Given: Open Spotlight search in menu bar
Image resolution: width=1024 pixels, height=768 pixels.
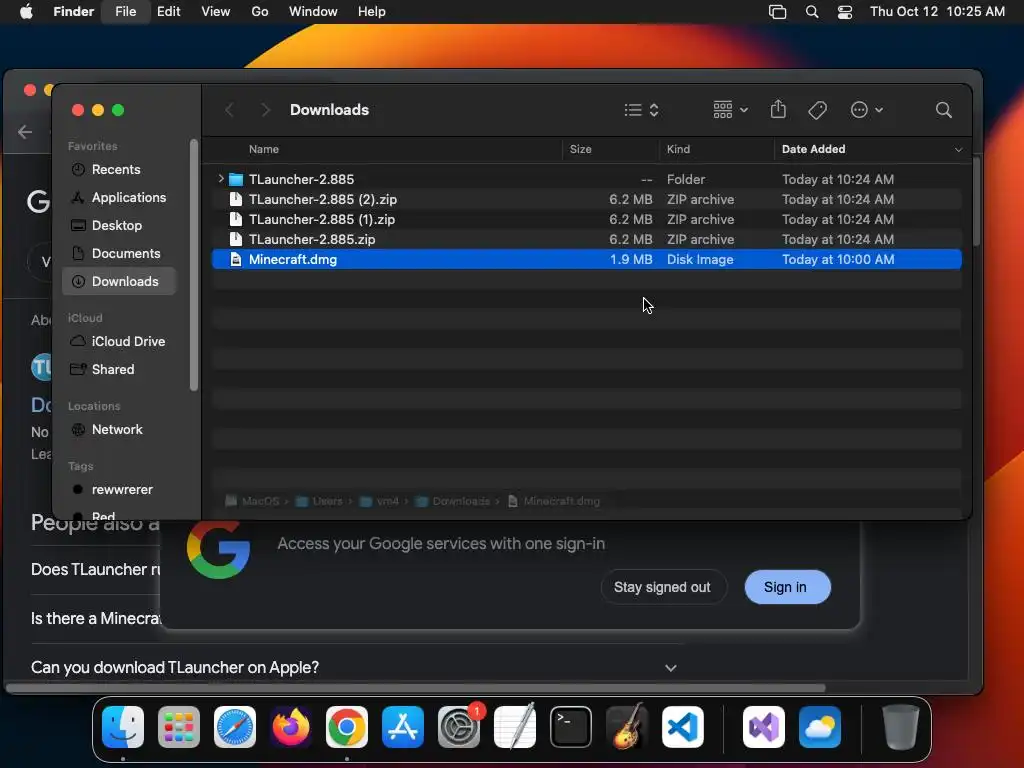Looking at the screenshot, I should pyautogui.click(x=812, y=12).
